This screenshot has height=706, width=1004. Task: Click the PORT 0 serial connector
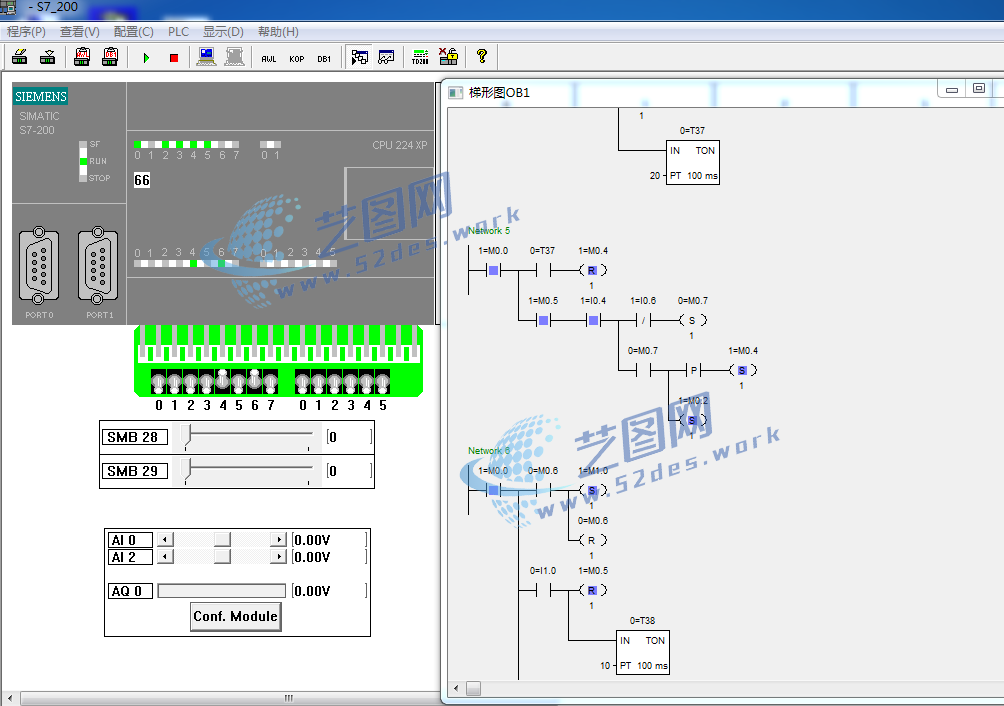point(39,264)
